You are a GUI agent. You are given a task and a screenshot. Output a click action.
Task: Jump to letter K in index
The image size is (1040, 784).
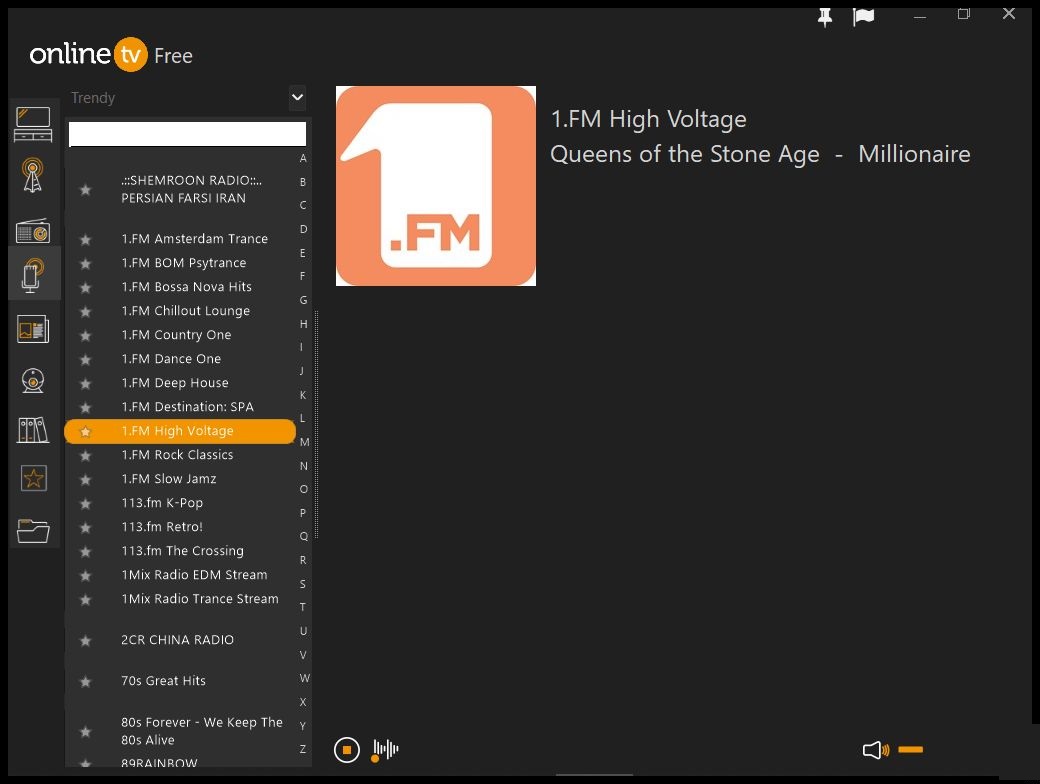coord(303,395)
